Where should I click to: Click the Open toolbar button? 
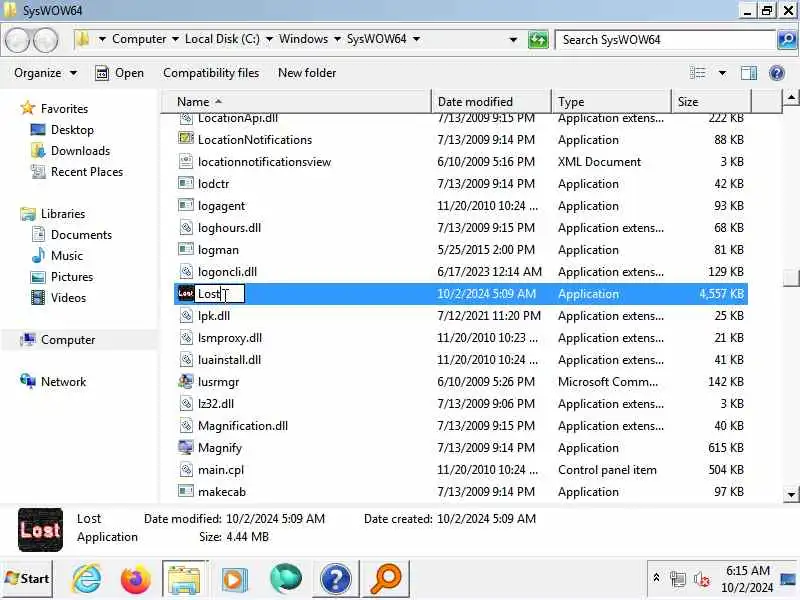pos(120,73)
